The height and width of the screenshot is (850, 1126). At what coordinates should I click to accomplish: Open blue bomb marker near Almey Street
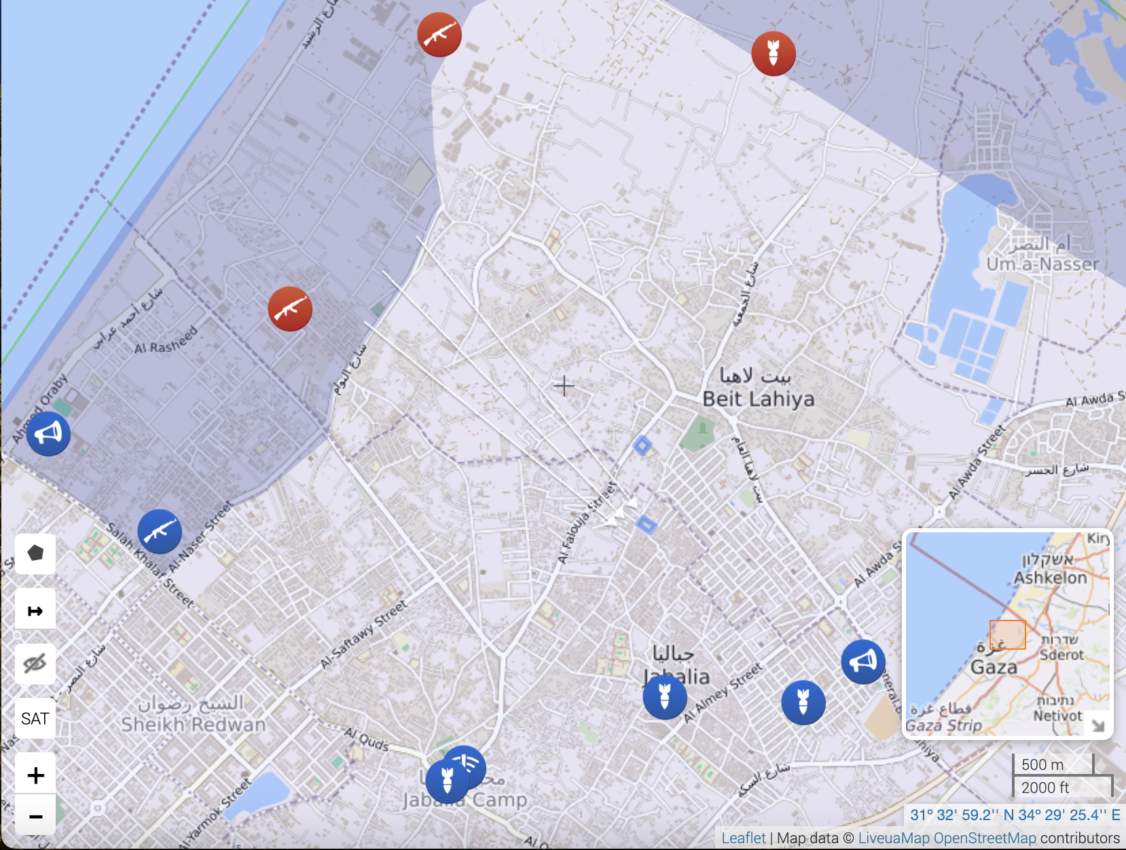pos(803,702)
